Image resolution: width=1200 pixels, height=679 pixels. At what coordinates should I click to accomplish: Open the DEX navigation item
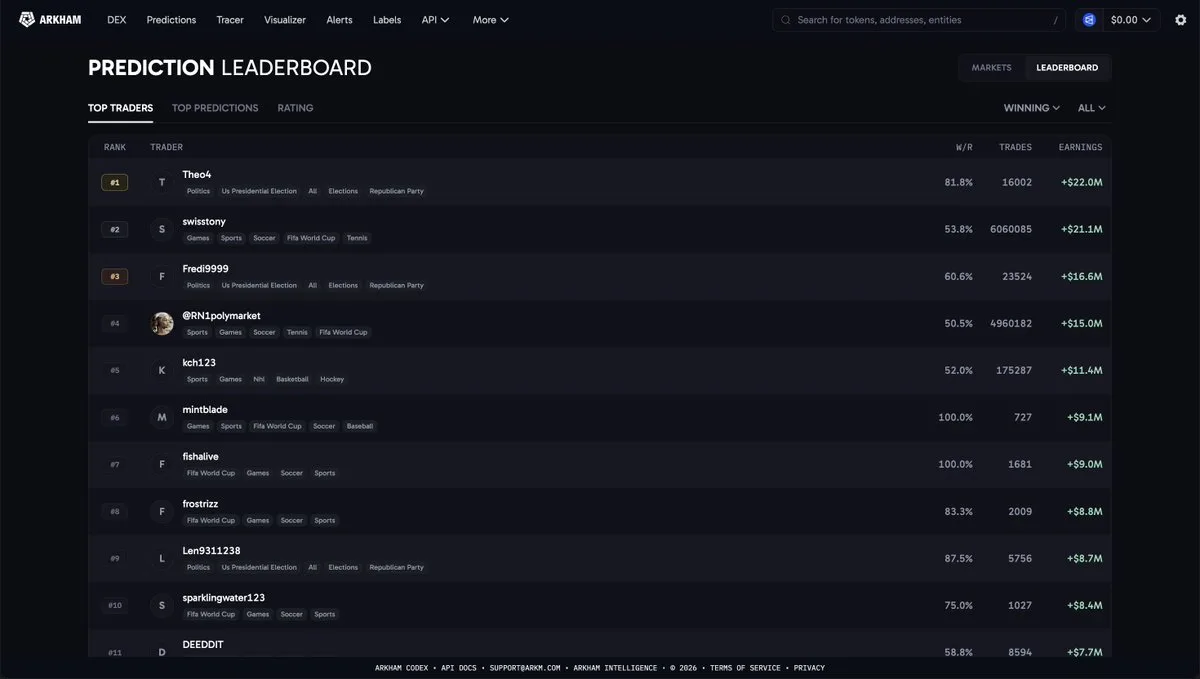pyautogui.click(x=117, y=20)
